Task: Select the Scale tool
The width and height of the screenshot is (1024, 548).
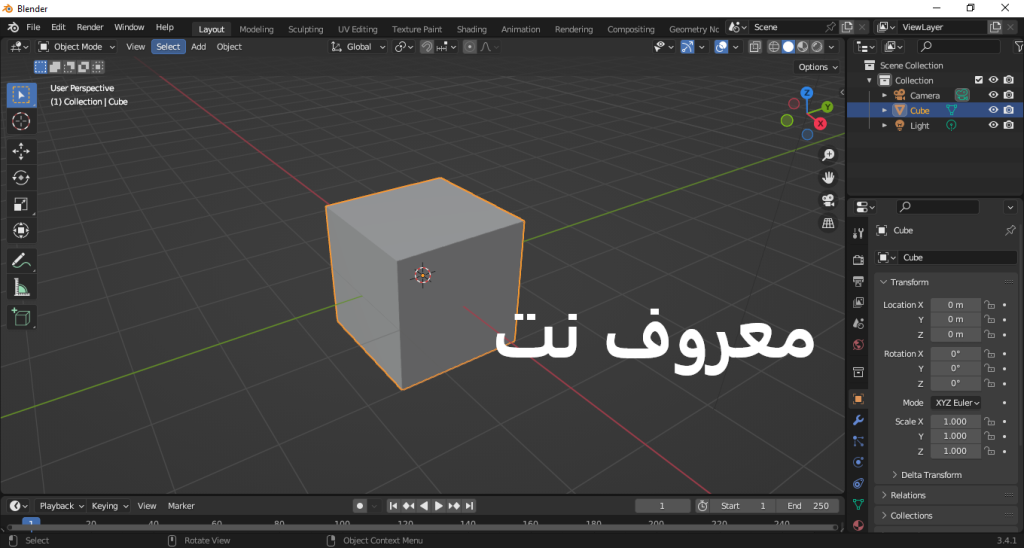Action: click(21, 204)
